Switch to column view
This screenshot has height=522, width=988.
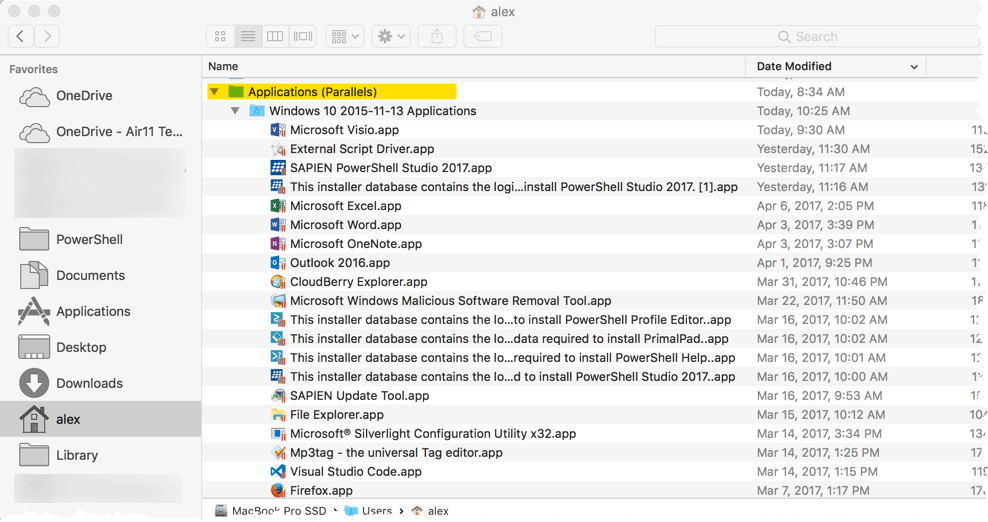tap(275, 37)
